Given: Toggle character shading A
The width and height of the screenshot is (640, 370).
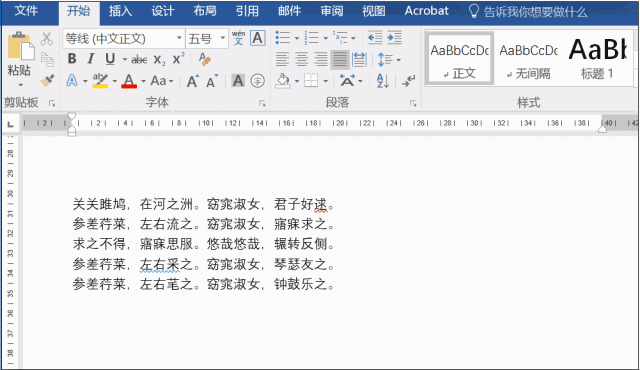Looking at the screenshot, I should (238, 81).
